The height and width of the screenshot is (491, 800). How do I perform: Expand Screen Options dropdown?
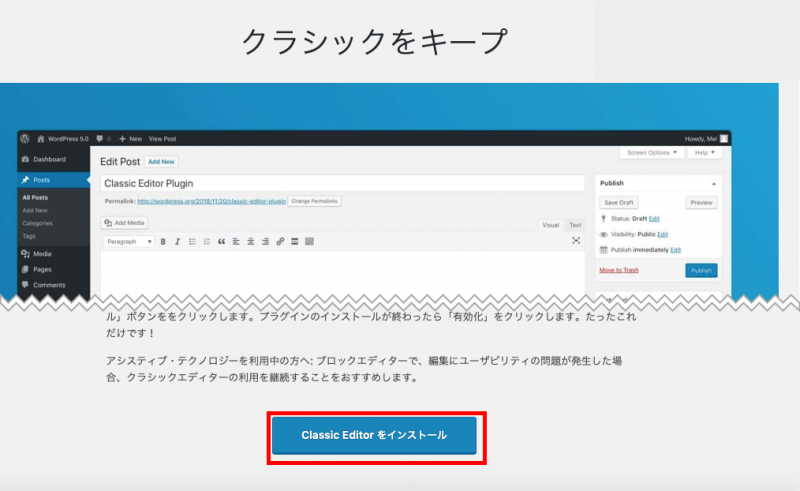[x=652, y=153]
